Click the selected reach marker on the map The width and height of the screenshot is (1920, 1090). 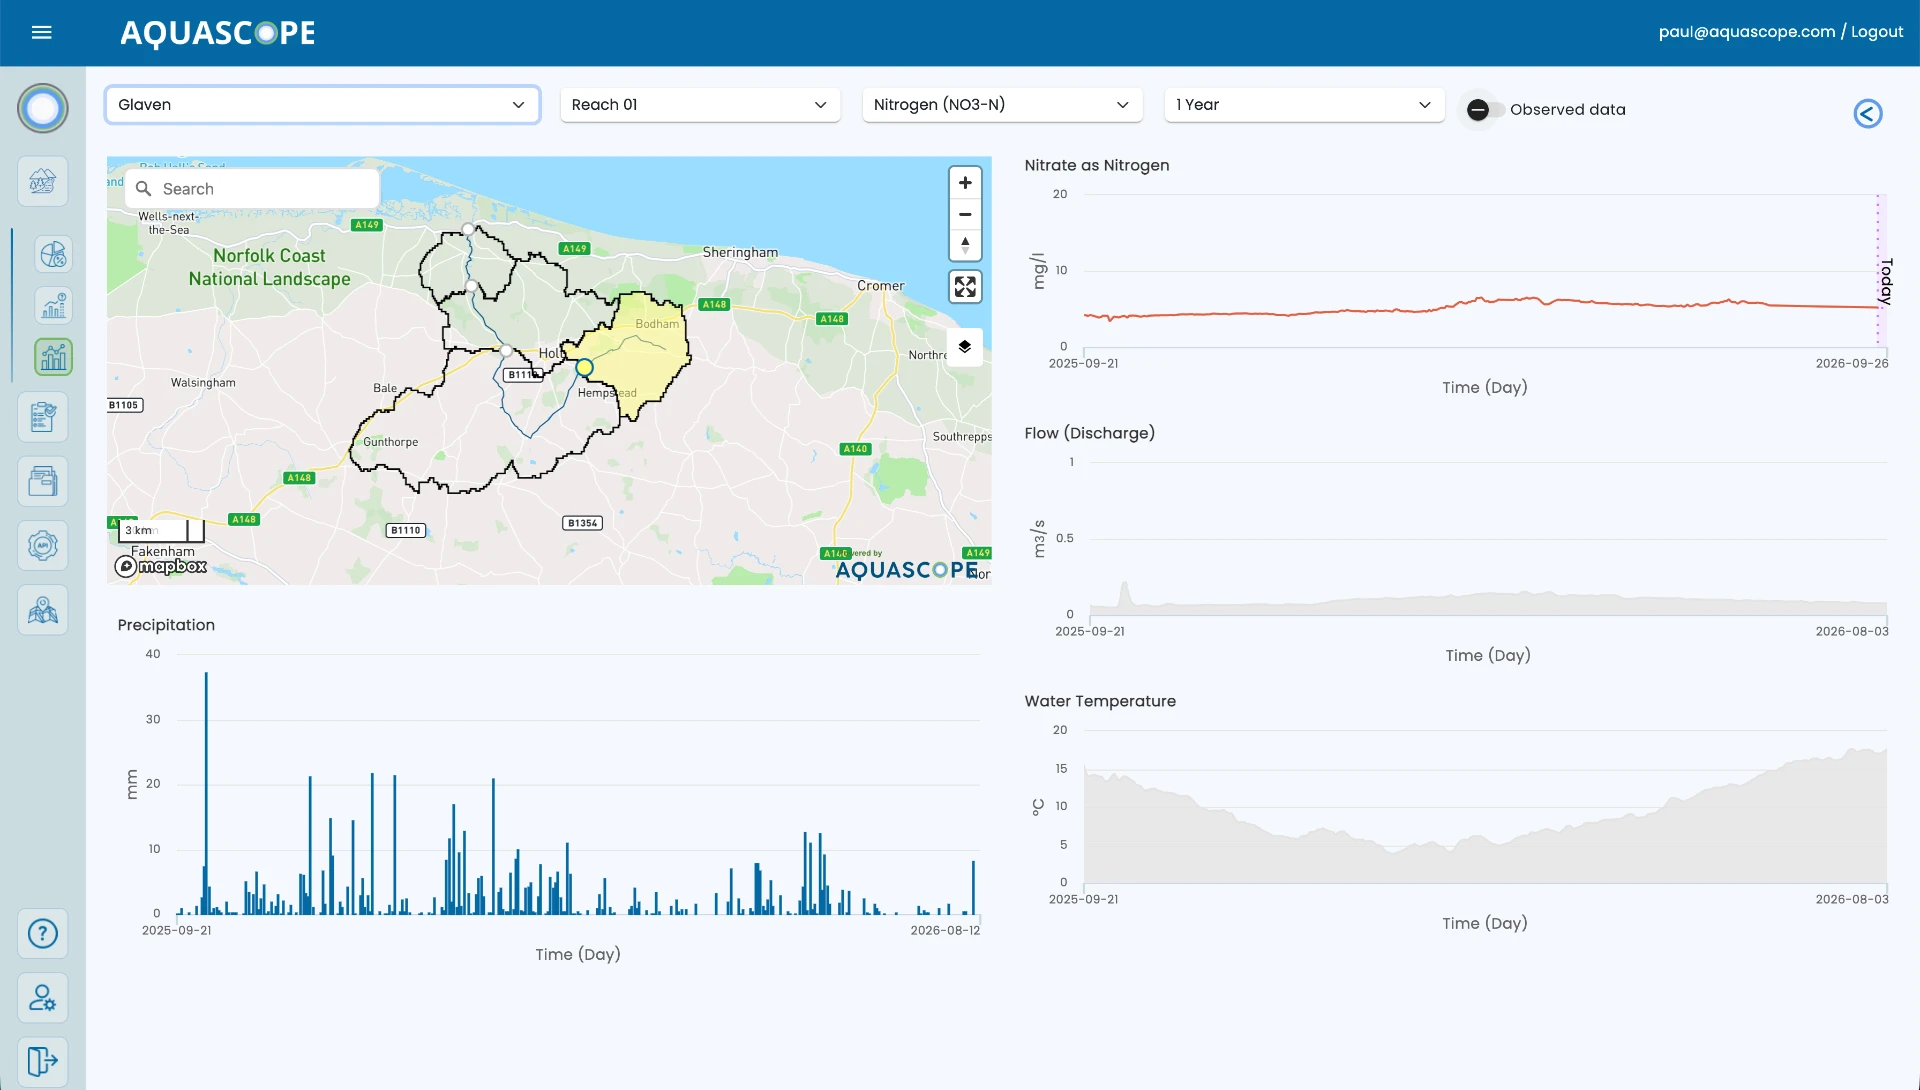point(585,368)
